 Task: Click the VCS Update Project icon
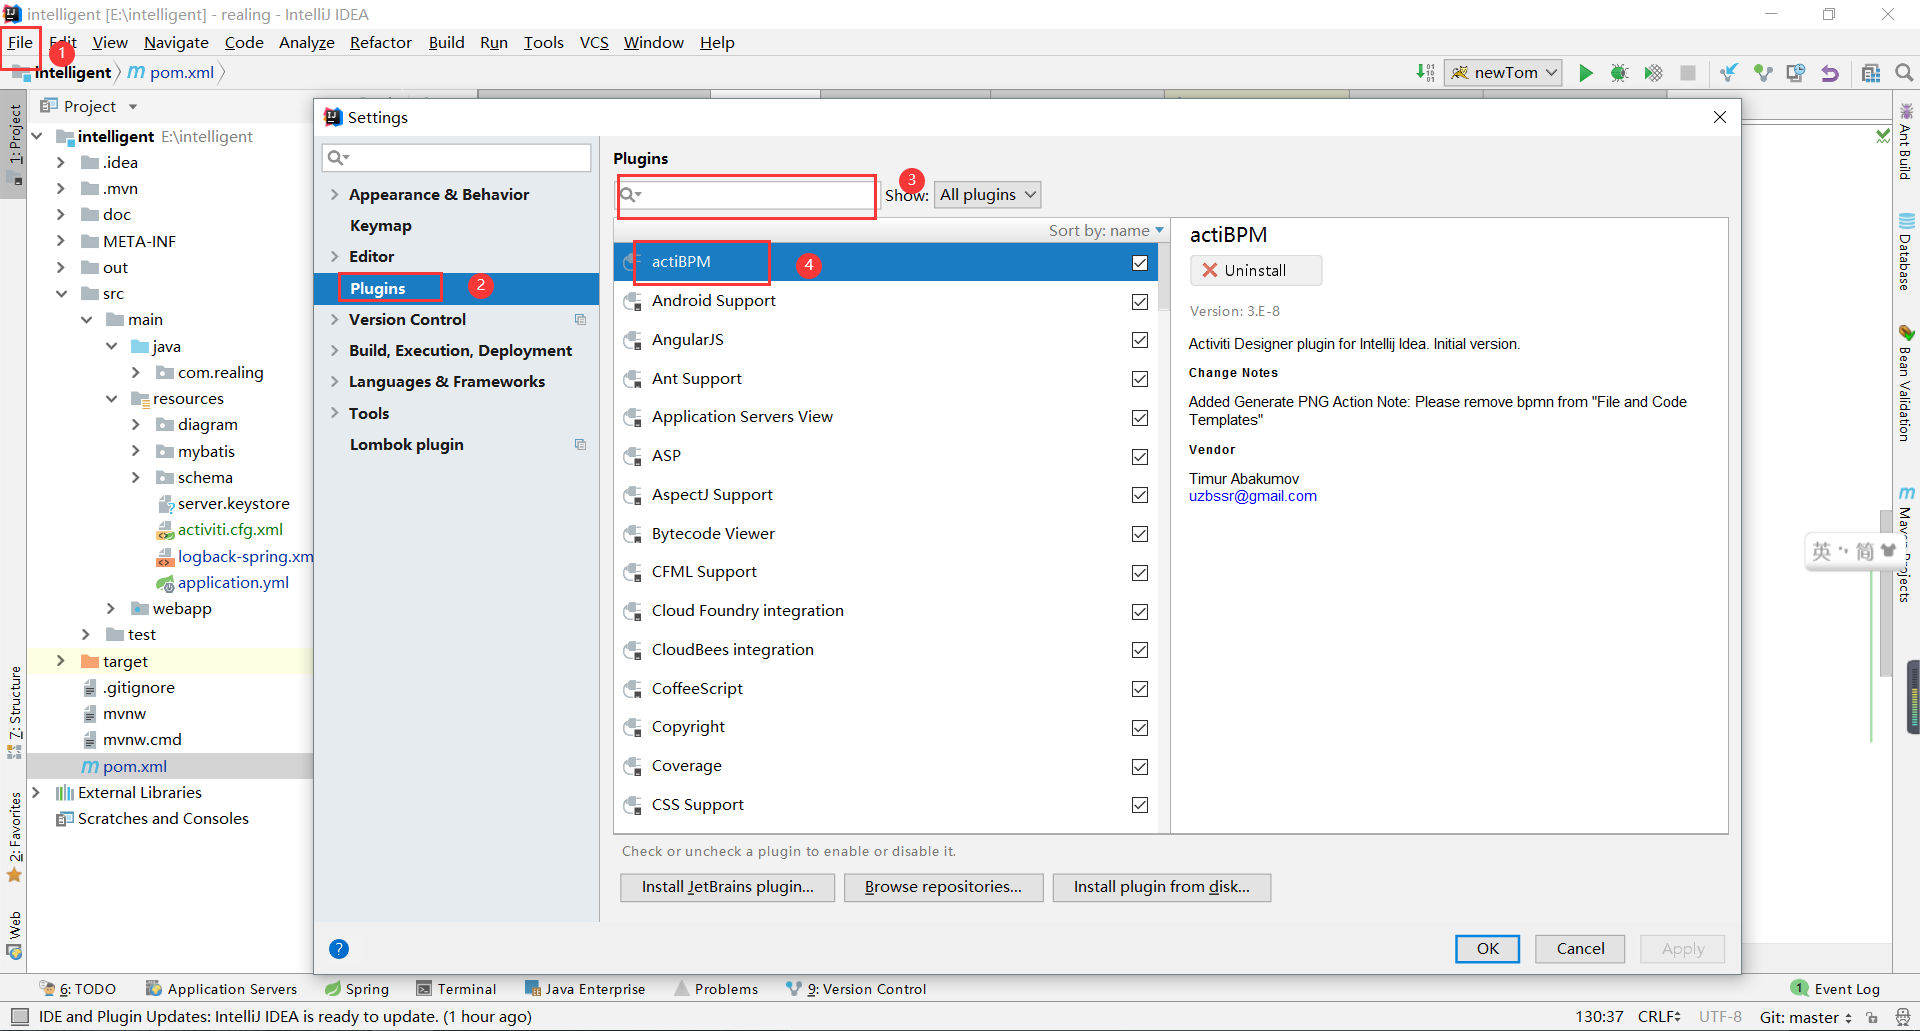tap(1729, 73)
